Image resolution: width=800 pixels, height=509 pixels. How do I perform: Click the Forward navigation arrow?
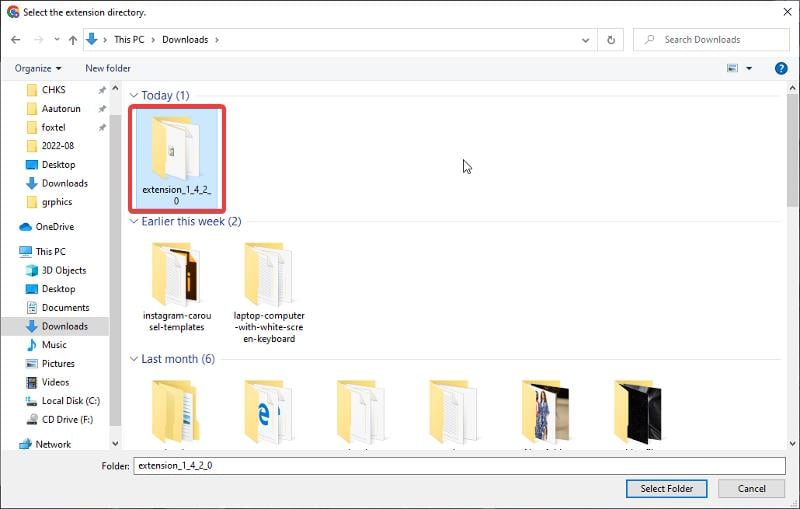(38, 40)
